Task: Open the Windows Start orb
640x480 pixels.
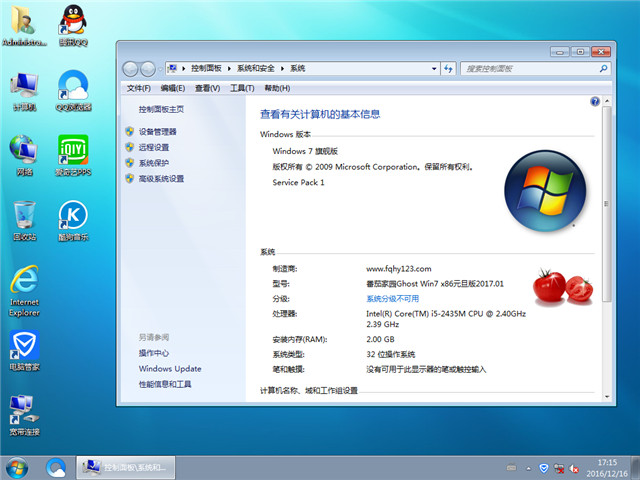Action: tap(17, 468)
